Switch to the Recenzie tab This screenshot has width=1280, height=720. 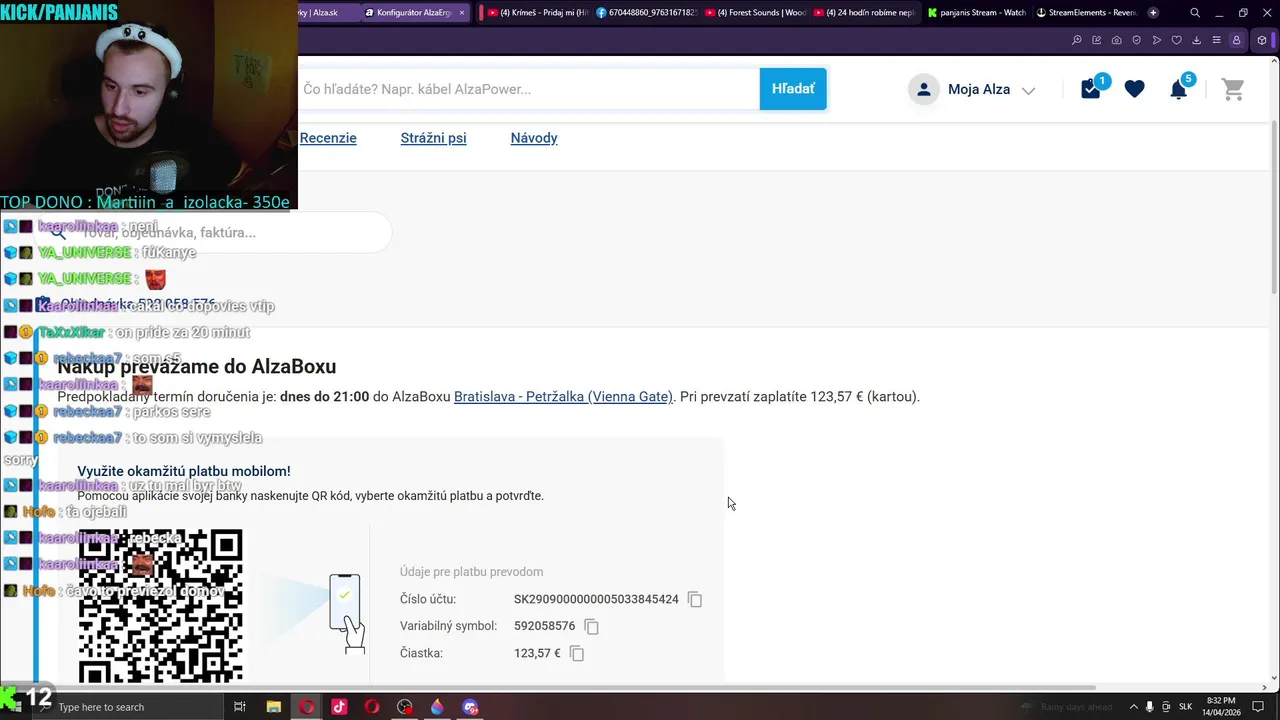pyautogui.click(x=328, y=138)
